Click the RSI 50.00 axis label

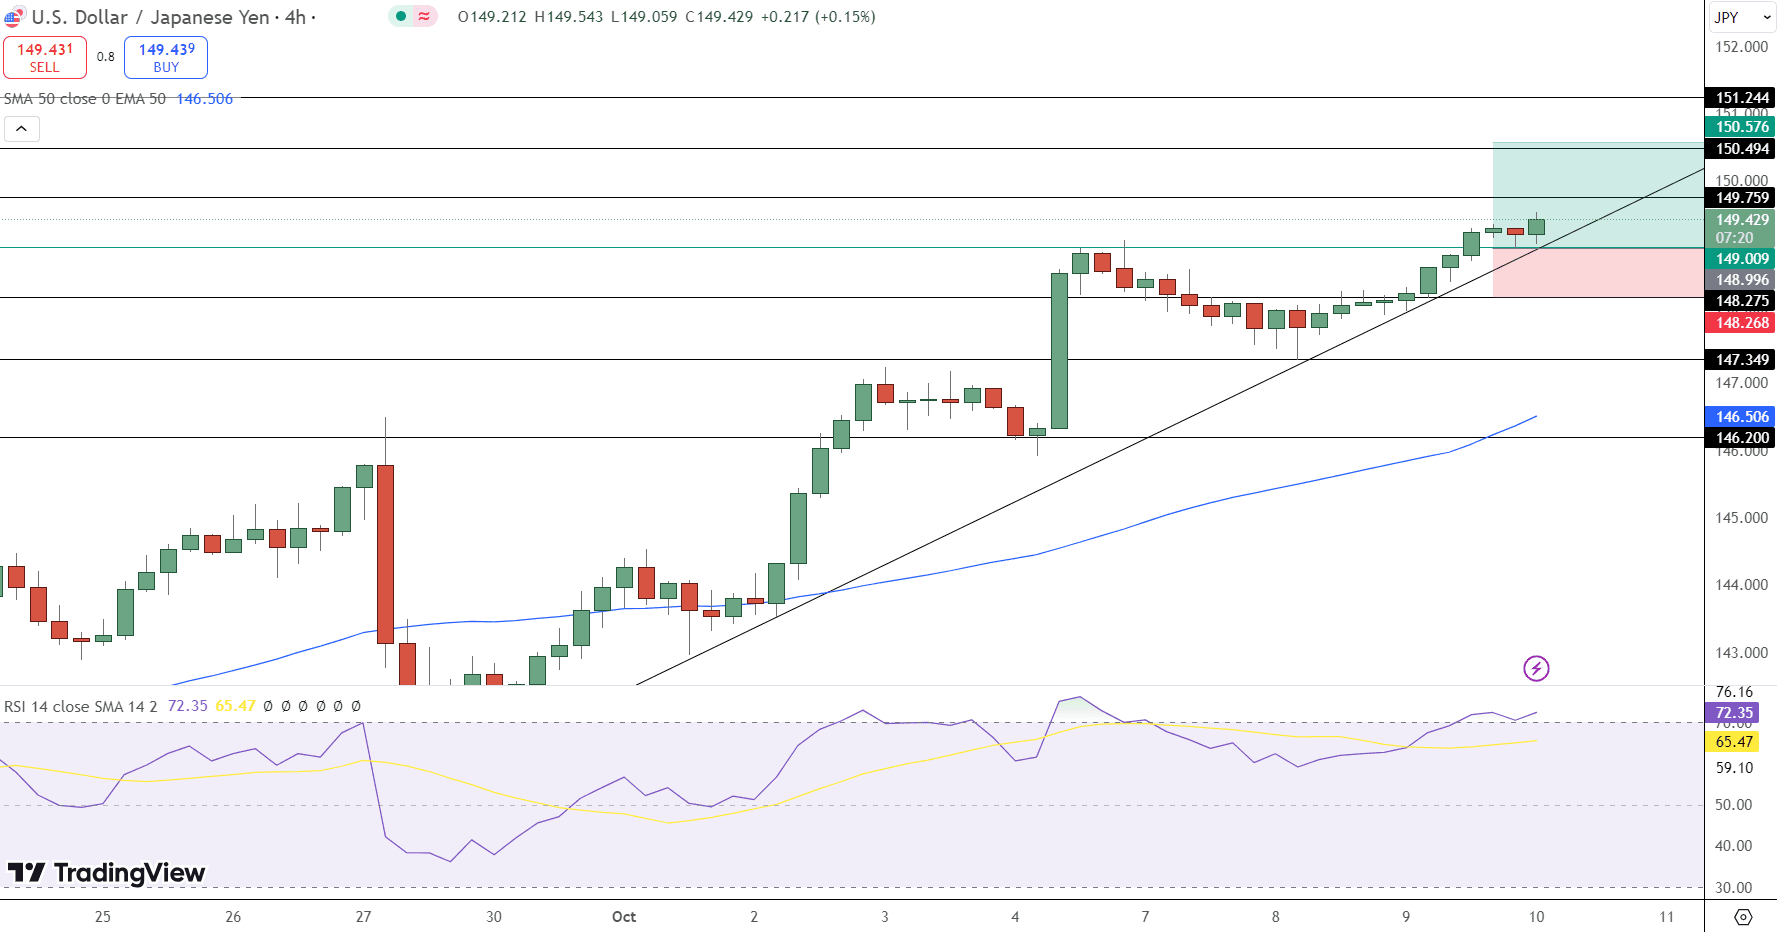[x=1734, y=805]
